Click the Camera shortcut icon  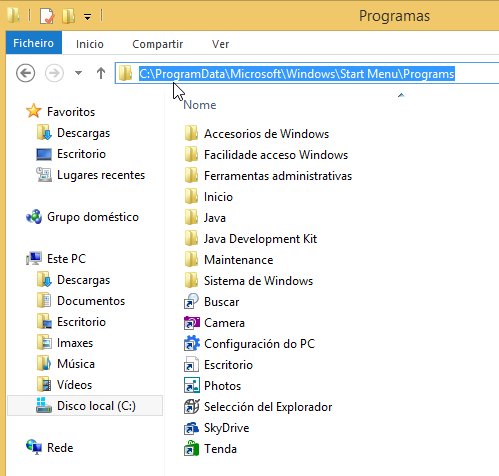point(191,322)
